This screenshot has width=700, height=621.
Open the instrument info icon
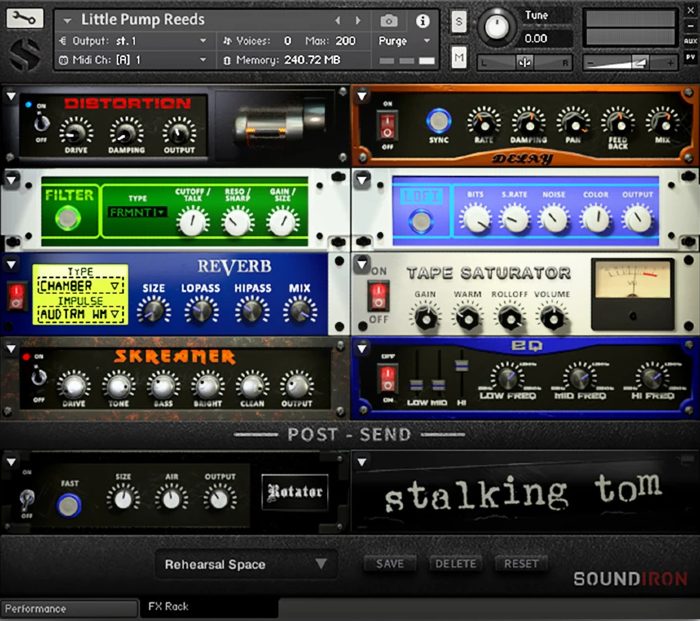(x=422, y=21)
